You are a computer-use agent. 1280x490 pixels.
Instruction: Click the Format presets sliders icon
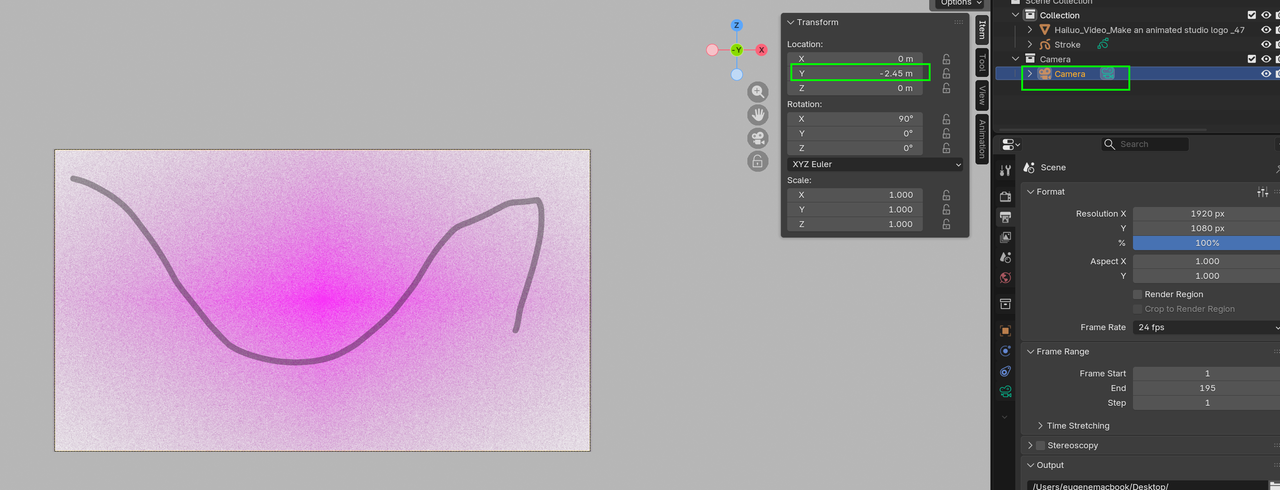(1263, 191)
